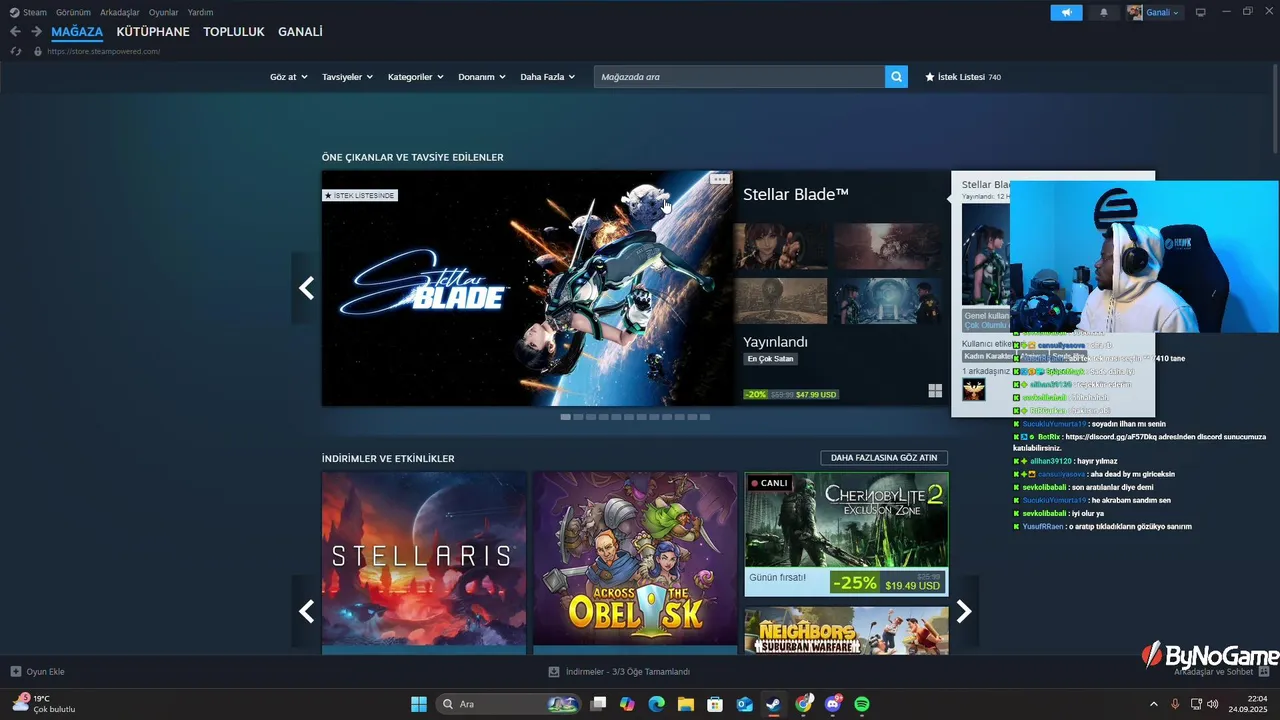1280x720 pixels.
Task: Expand the Tavsiyeler dropdown
Action: [x=347, y=77]
